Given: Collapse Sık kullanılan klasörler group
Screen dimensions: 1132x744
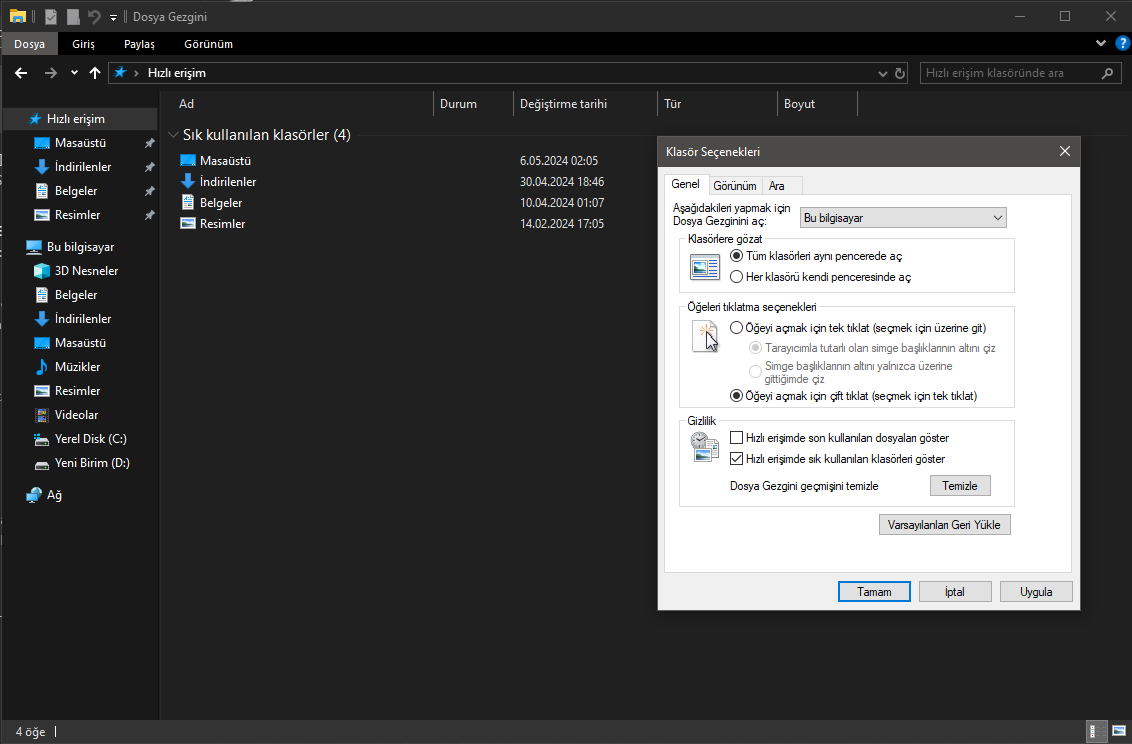Looking at the screenshot, I should (173, 135).
